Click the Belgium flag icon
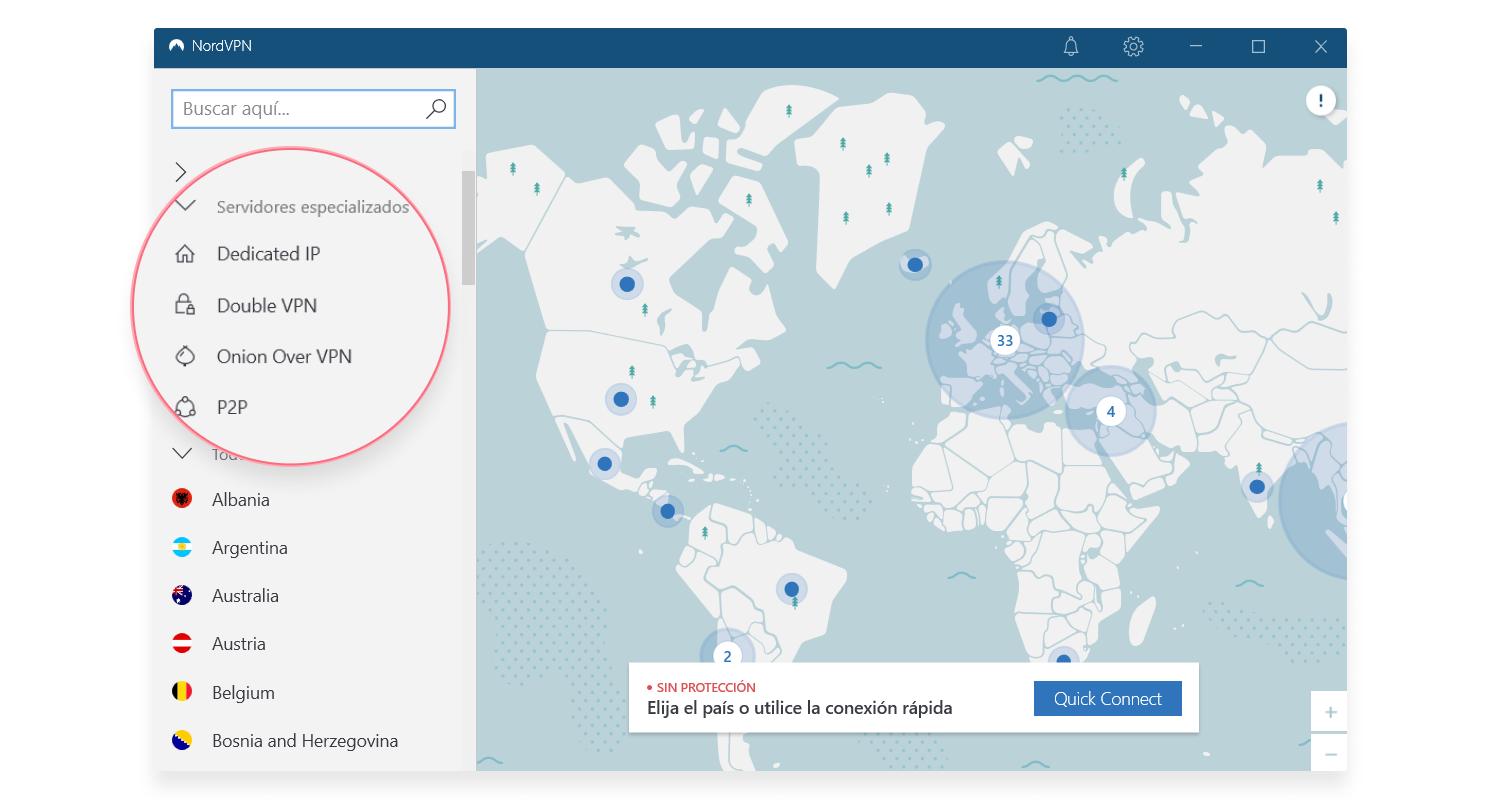The image size is (1500, 800). pos(182,692)
